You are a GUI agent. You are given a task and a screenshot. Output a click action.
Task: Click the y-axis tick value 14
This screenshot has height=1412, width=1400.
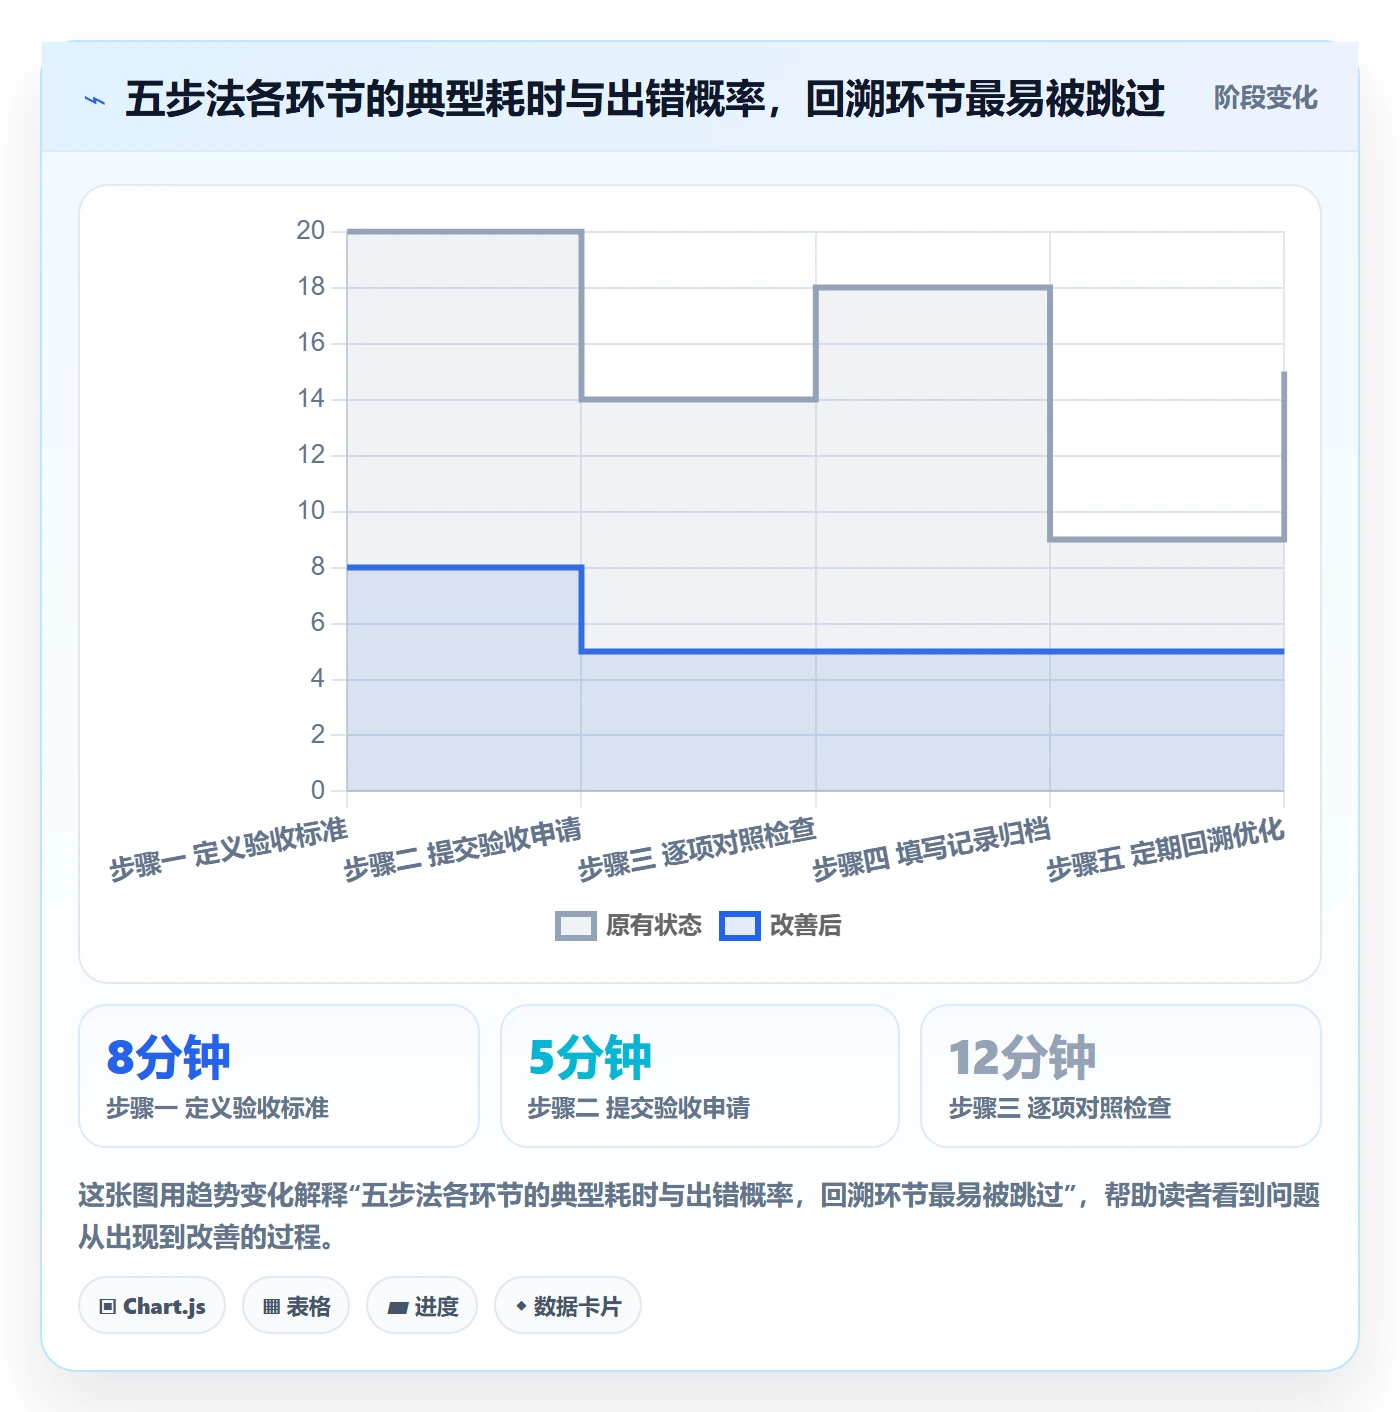click(x=311, y=399)
